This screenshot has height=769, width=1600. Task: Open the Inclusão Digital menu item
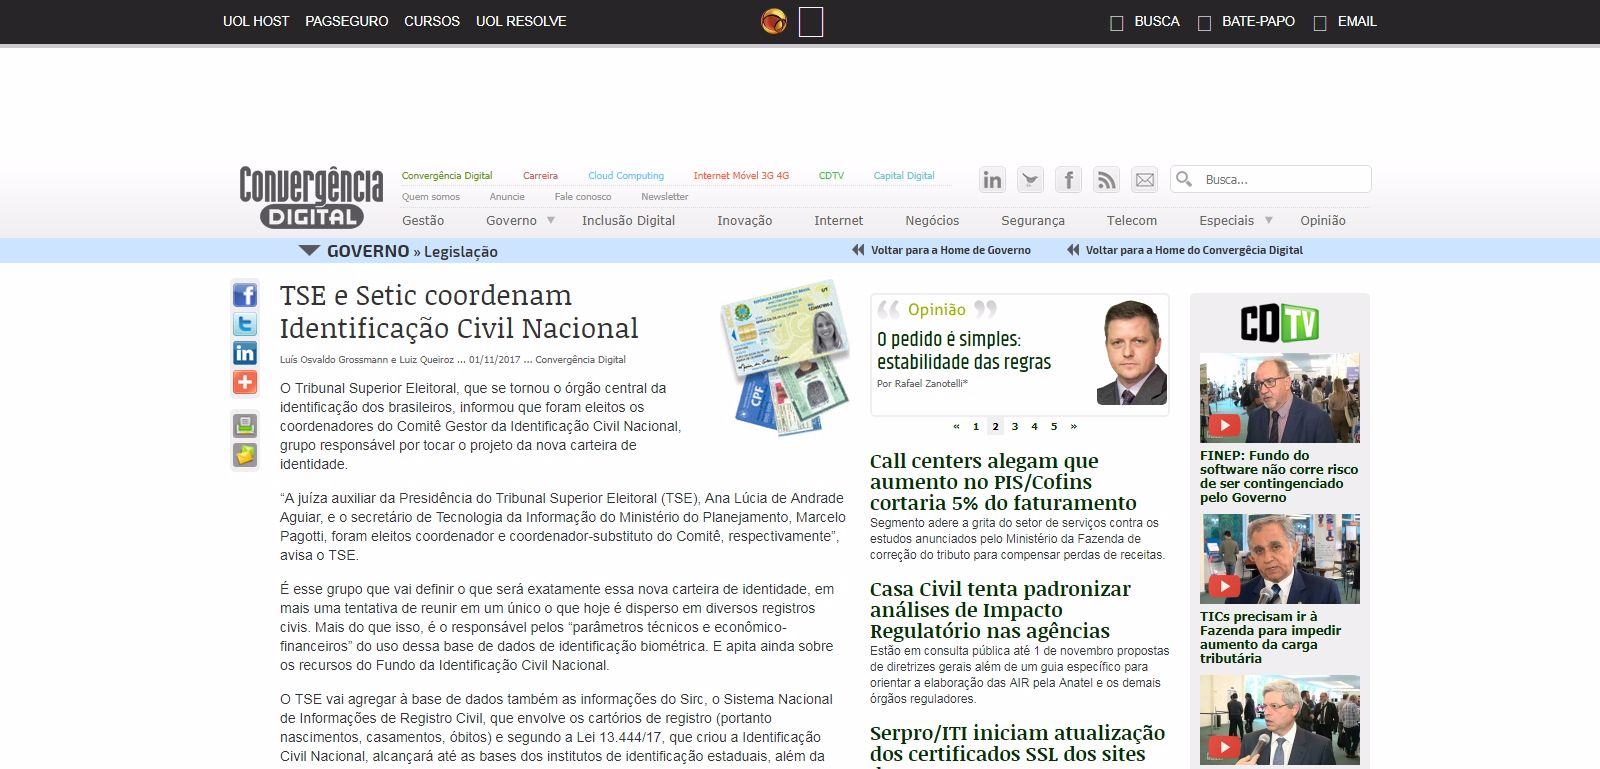629,221
